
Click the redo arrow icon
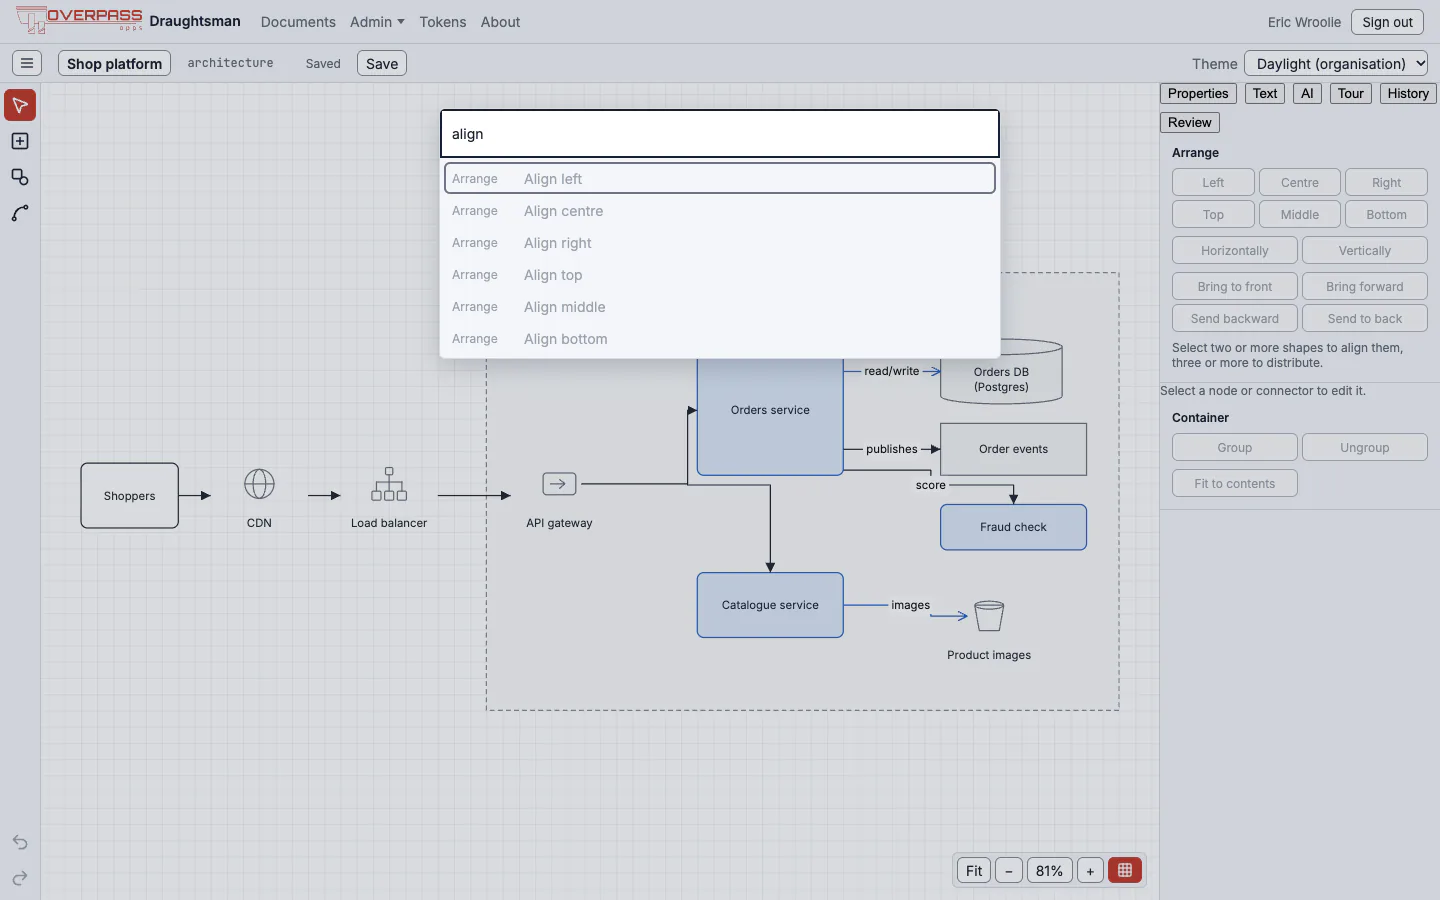pyautogui.click(x=20, y=878)
